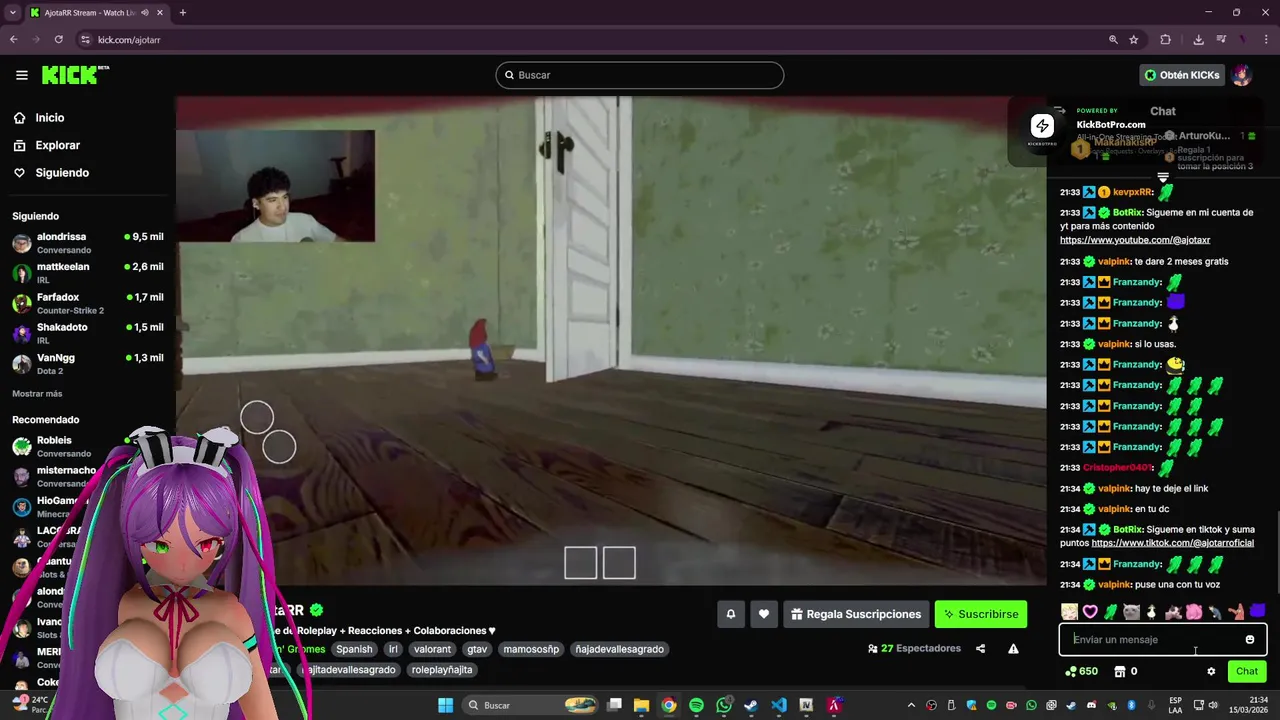Mute the AjotaRR Stream tab audio

[x=145, y=13]
